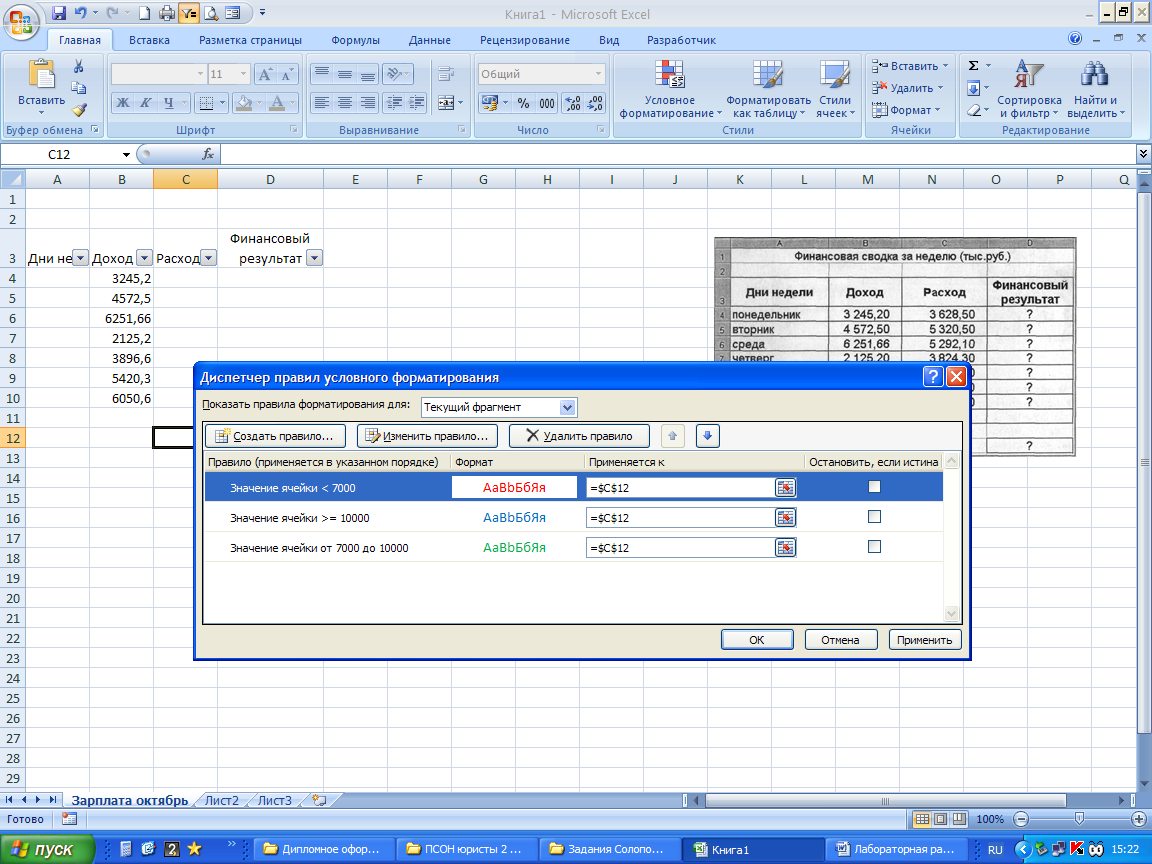Open Sort and Filter (Сортировка и фильтр)
The height and width of the screenshot is (864, 1152).
1029,89
